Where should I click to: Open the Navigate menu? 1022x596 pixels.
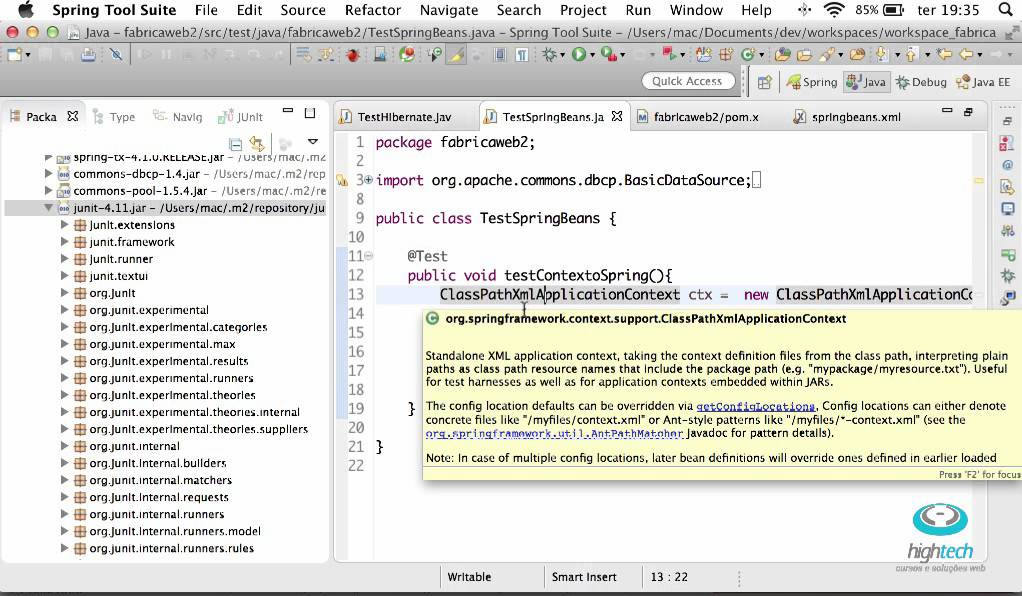[x=449, y=10]
